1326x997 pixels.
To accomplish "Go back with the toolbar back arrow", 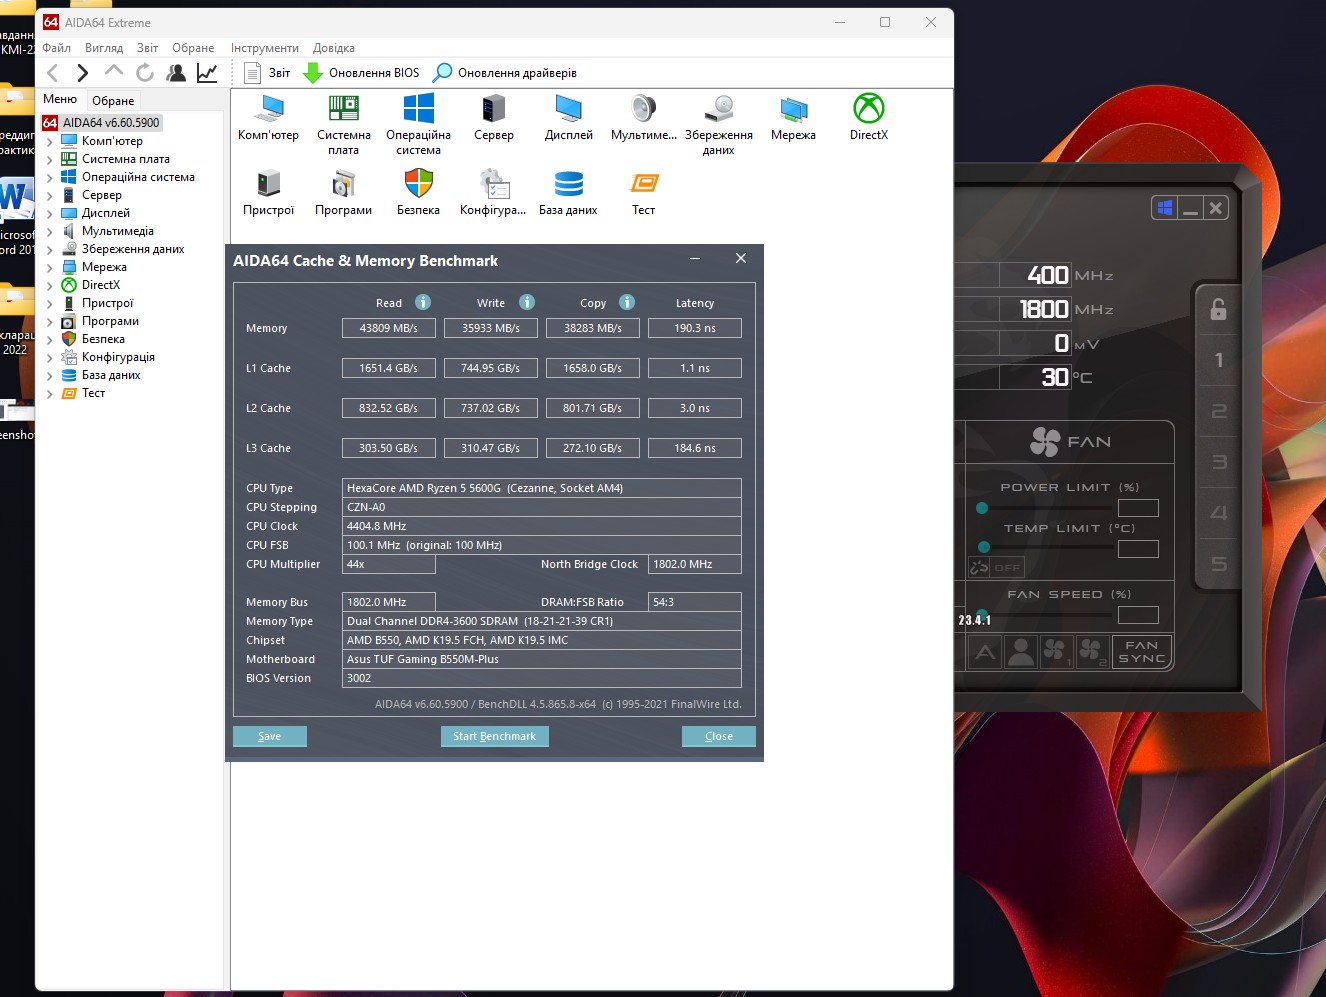I will [x=53, y=73].
